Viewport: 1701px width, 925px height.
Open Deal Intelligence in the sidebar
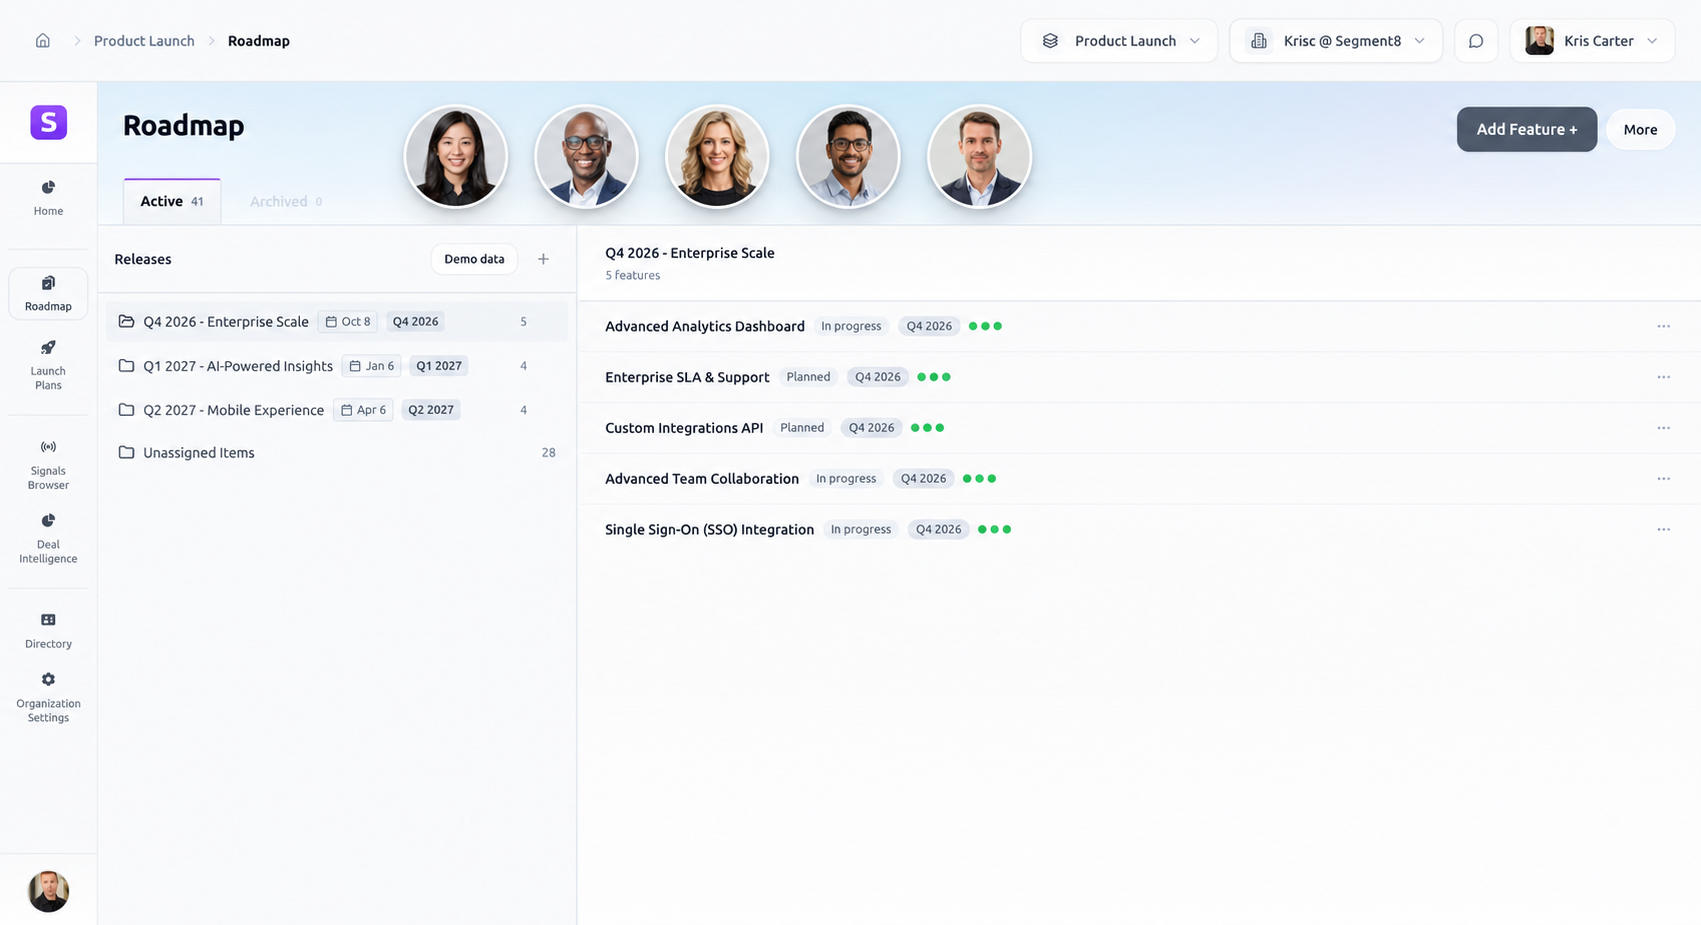coord(48,539)
